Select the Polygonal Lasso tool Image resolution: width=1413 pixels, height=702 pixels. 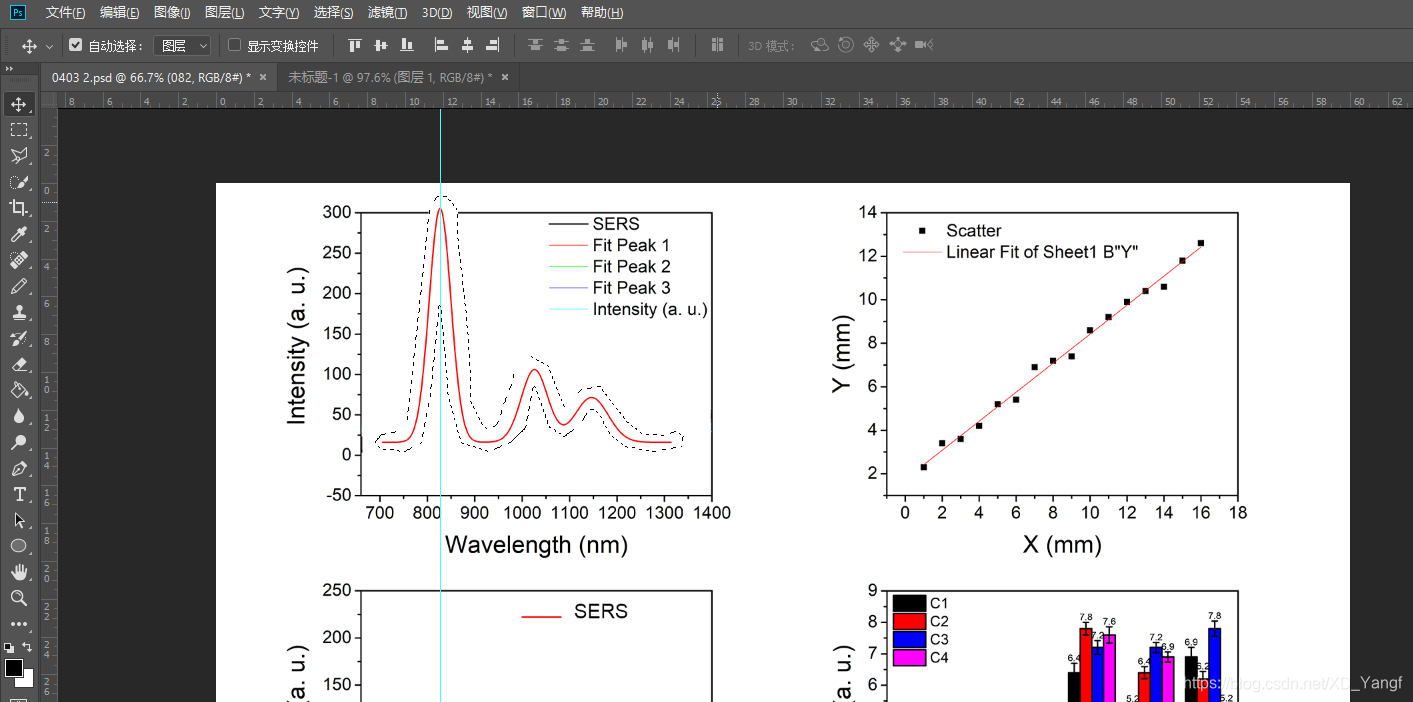coord(18,156)
